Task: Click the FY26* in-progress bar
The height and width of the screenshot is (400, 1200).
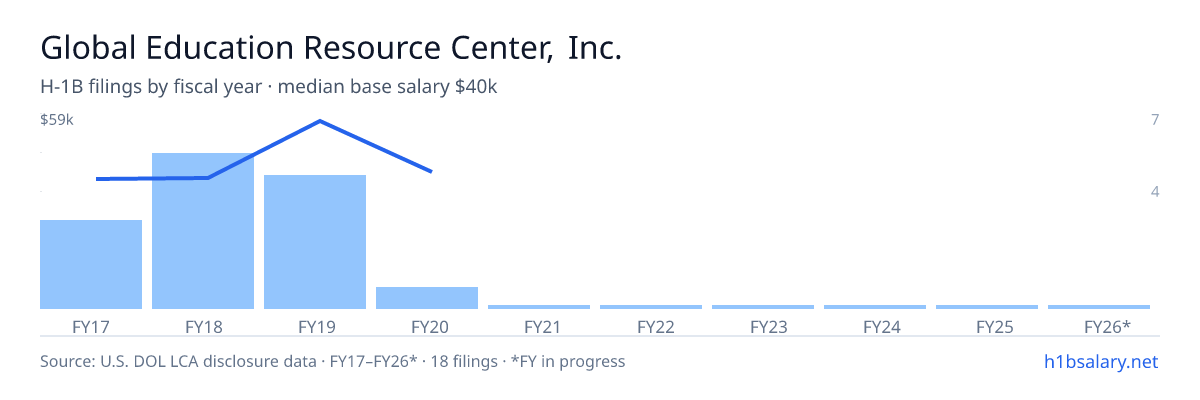Action: coord(1099,307)
